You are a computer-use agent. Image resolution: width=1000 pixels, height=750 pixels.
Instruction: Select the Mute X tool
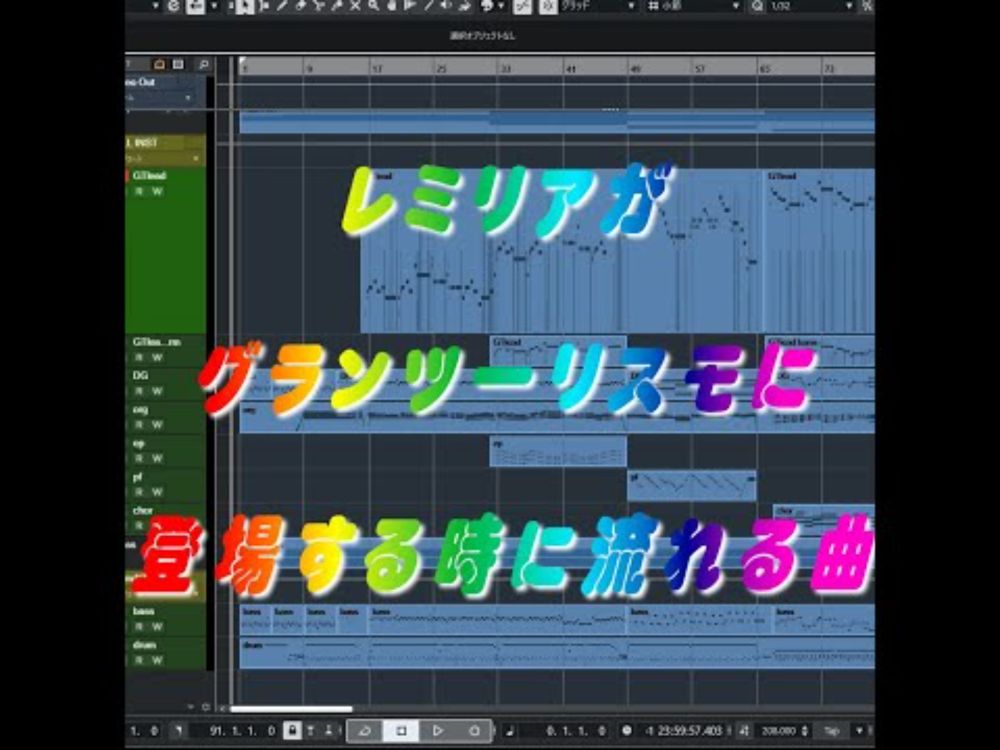pyautogui.click(x=355, y=6)
